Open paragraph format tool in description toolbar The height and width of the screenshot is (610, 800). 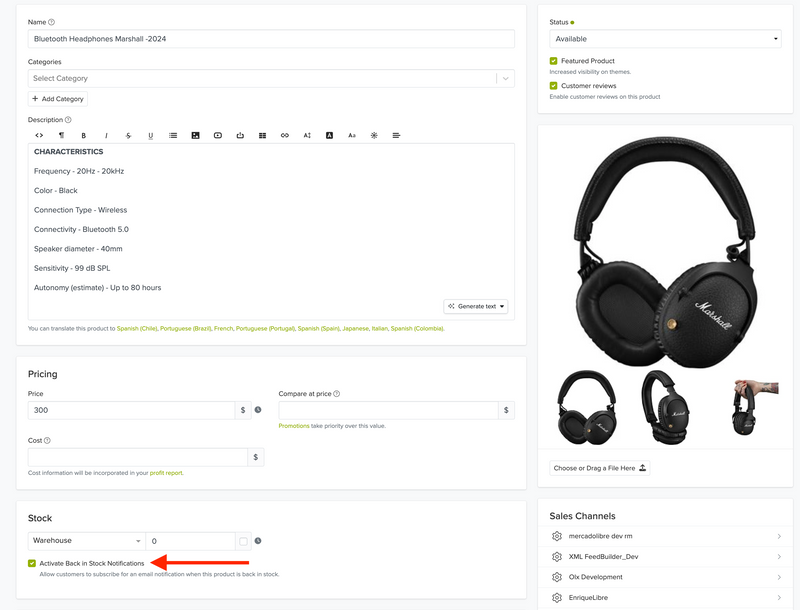pos(61,135)
